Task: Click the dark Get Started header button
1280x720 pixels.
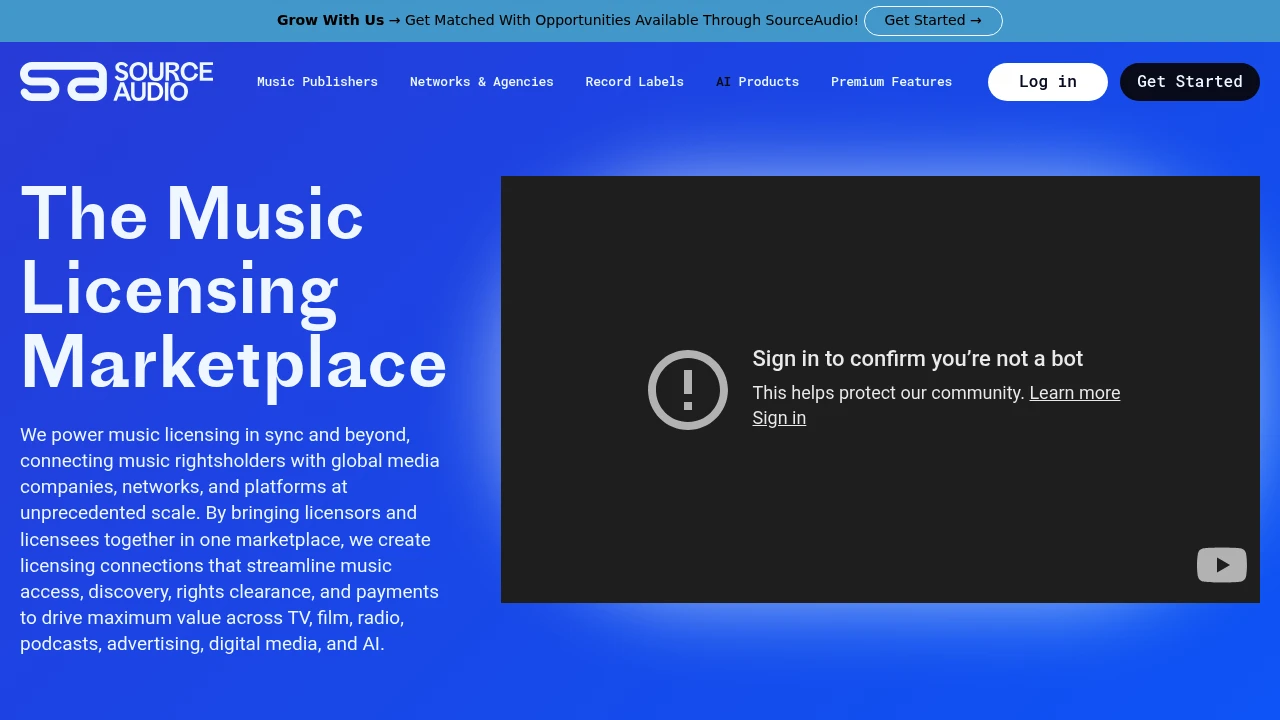Action: [x=1190, y=82]
